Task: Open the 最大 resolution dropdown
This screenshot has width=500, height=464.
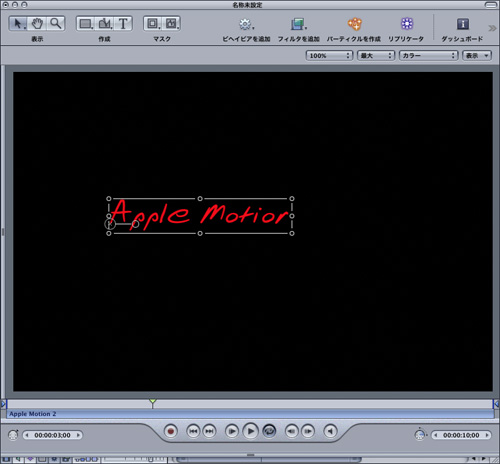Action: click(x=376, y=56)
